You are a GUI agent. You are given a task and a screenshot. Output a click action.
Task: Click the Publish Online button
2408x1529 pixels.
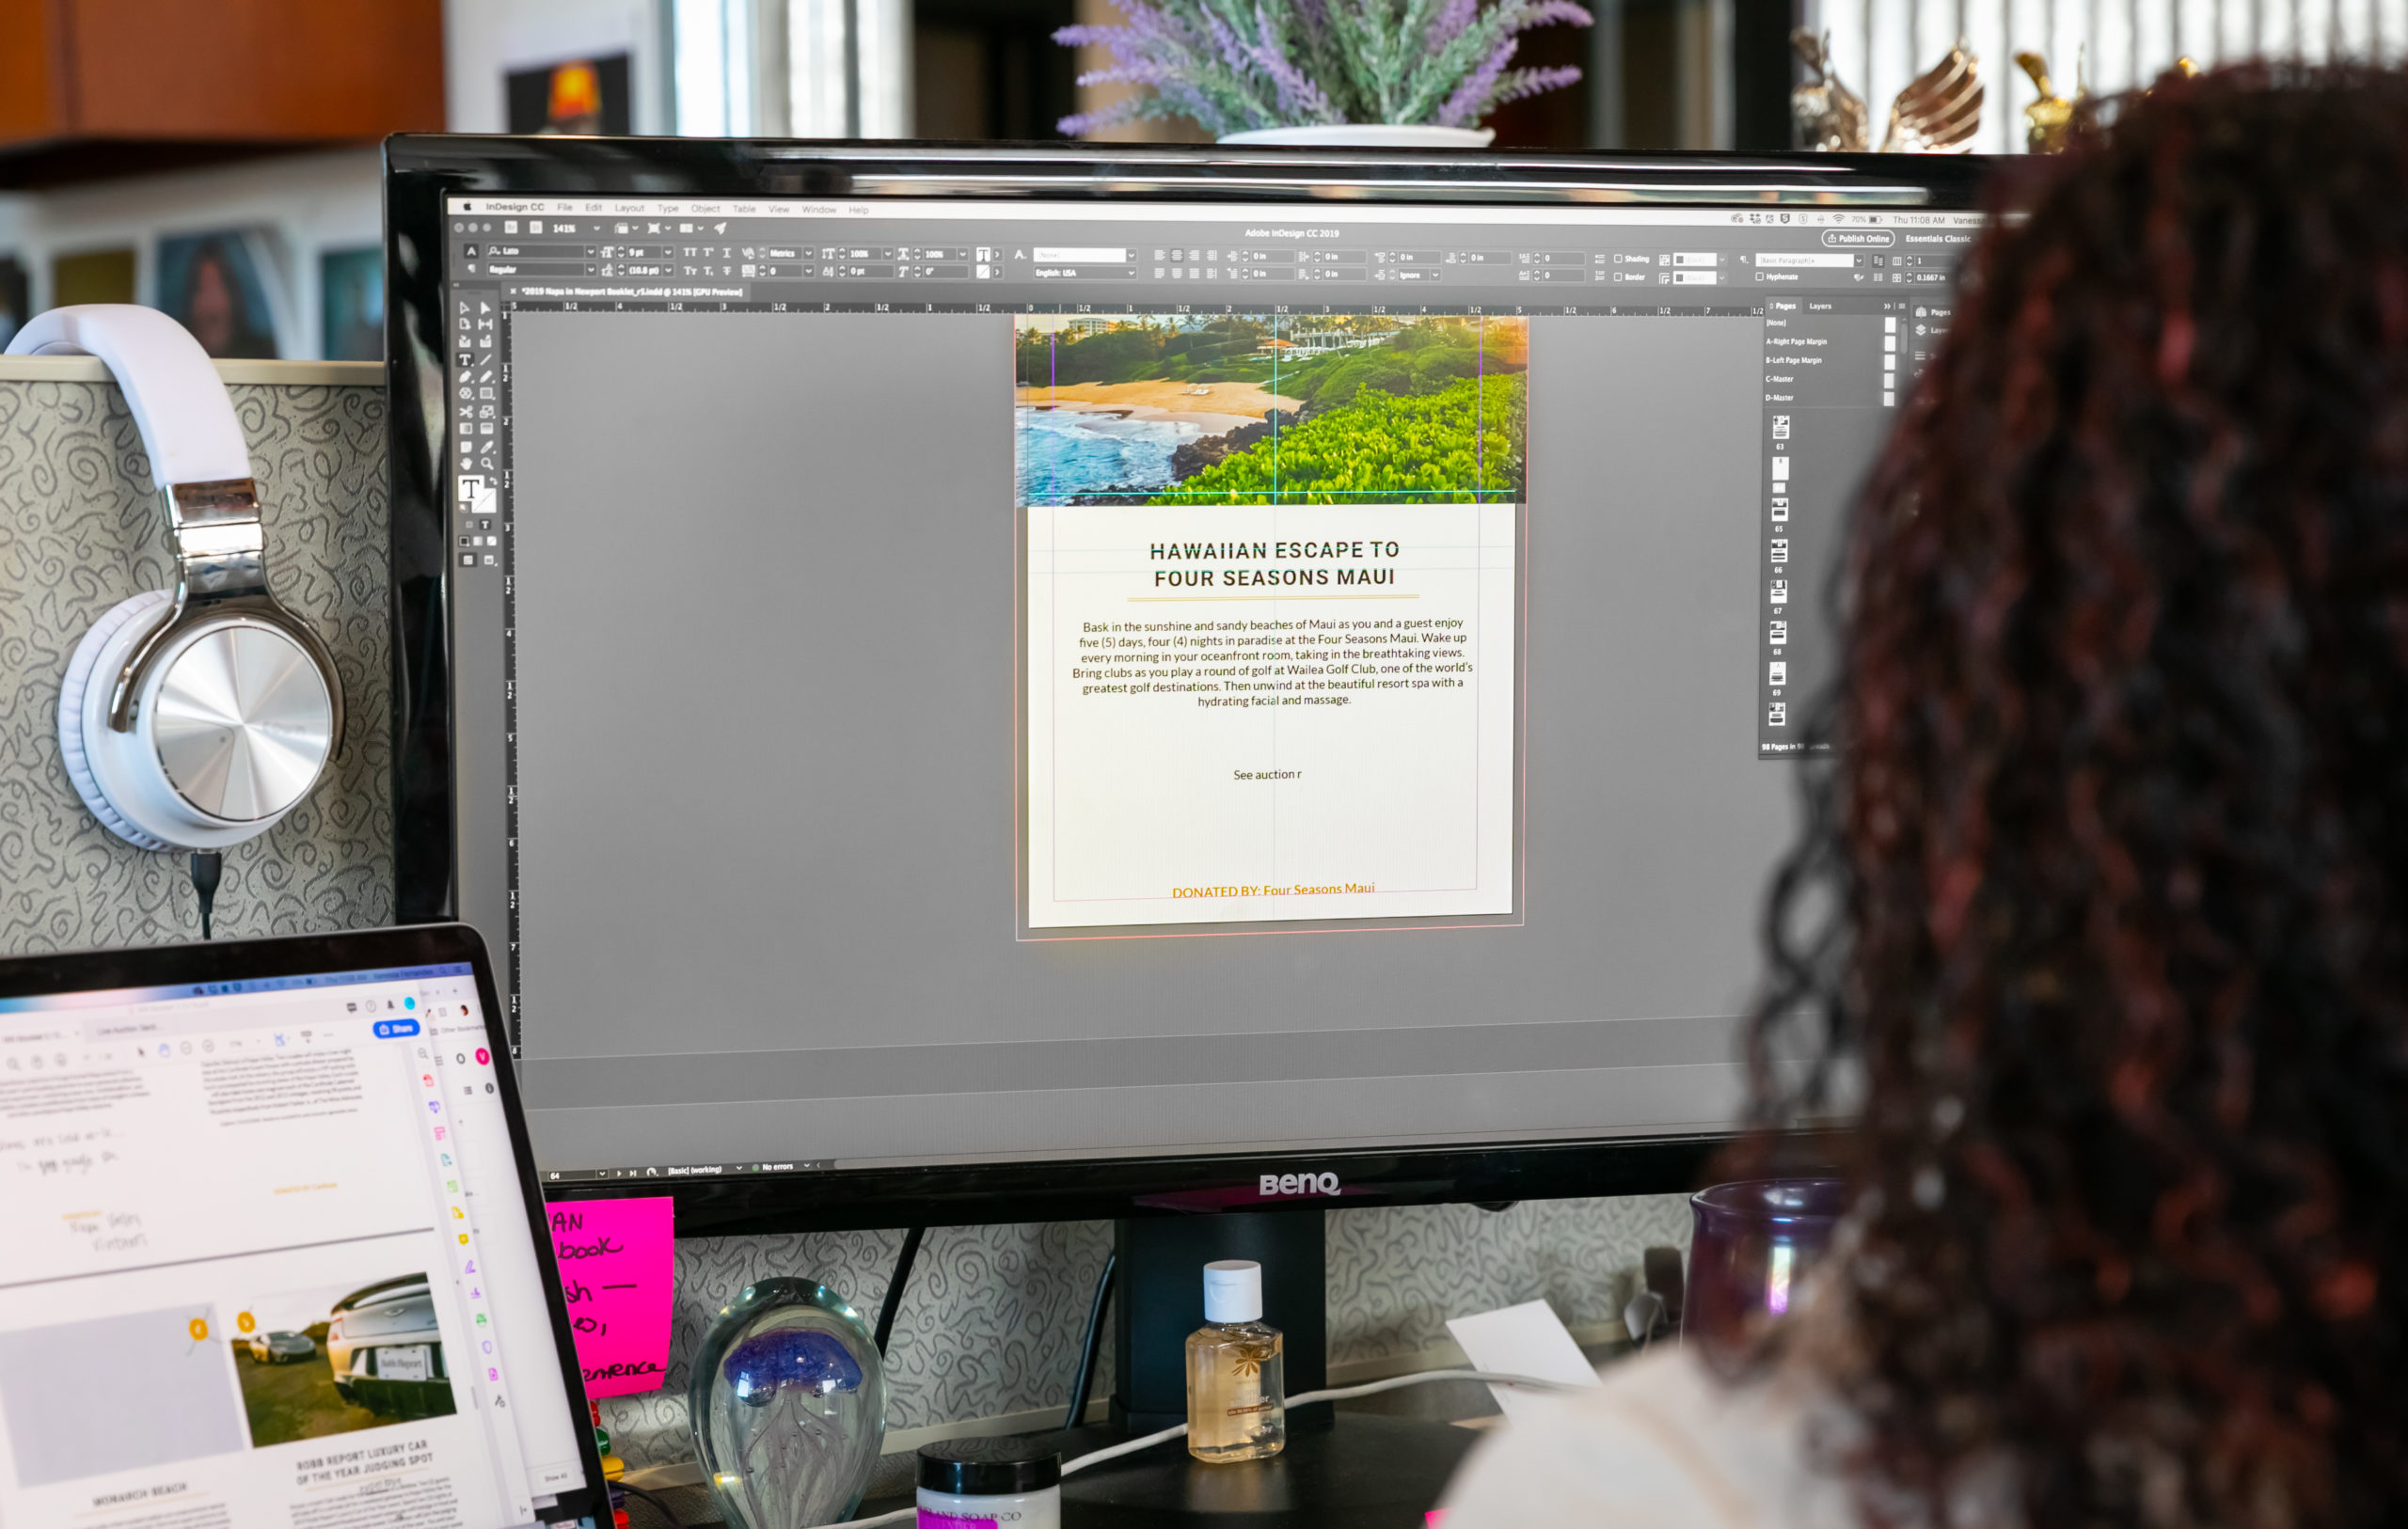(1858, 239)
